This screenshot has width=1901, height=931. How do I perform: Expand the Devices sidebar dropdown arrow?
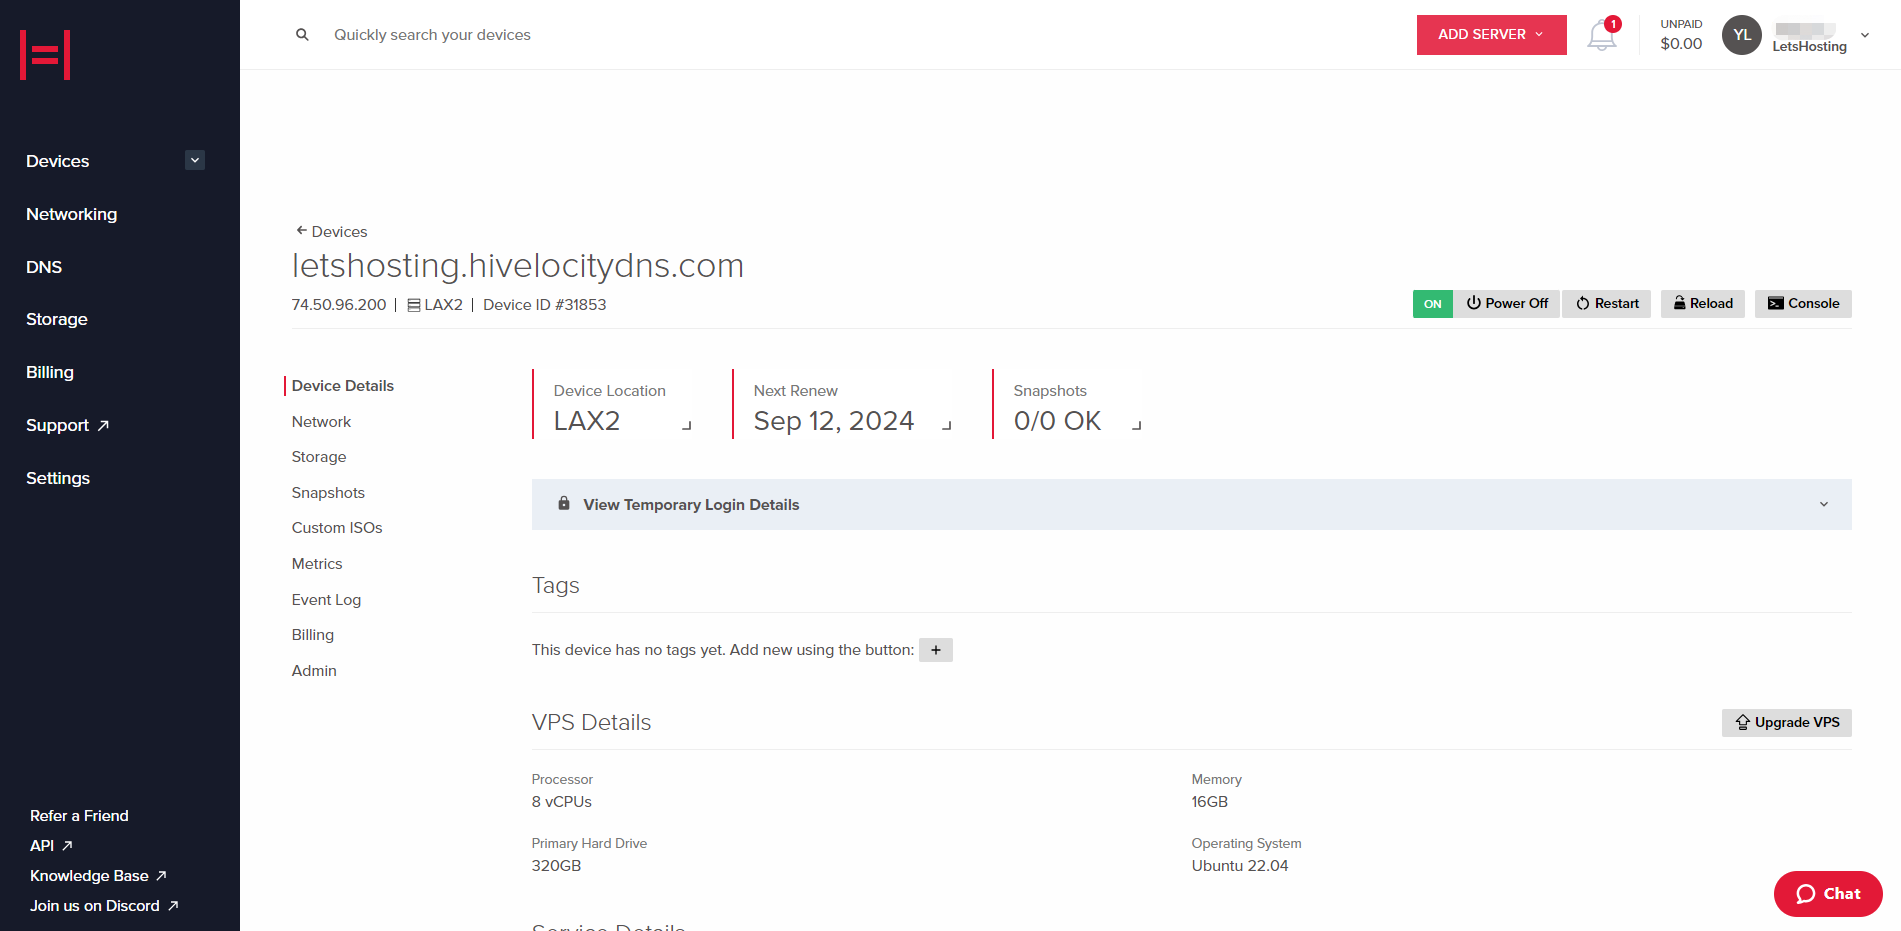tap(195, 160)
